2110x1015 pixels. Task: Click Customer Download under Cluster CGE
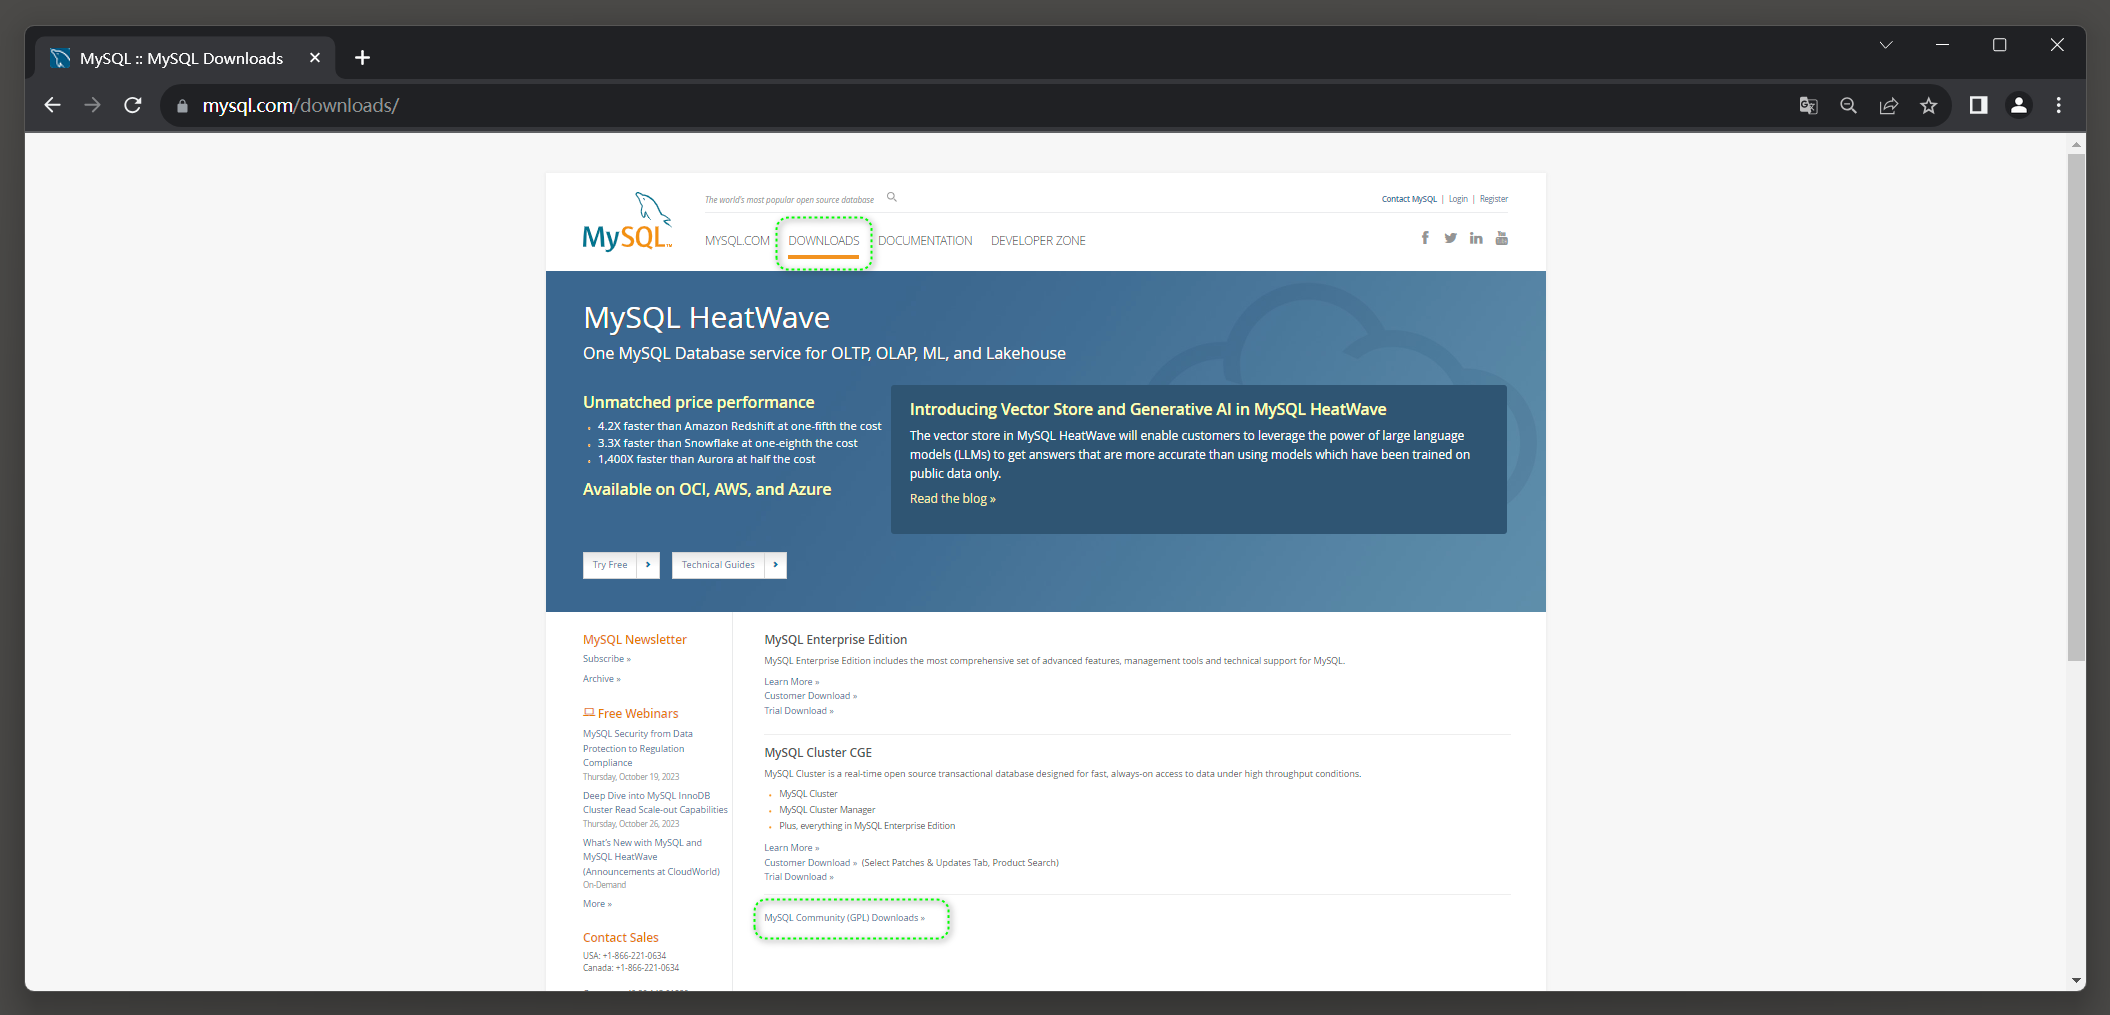[x=810, y=863]
